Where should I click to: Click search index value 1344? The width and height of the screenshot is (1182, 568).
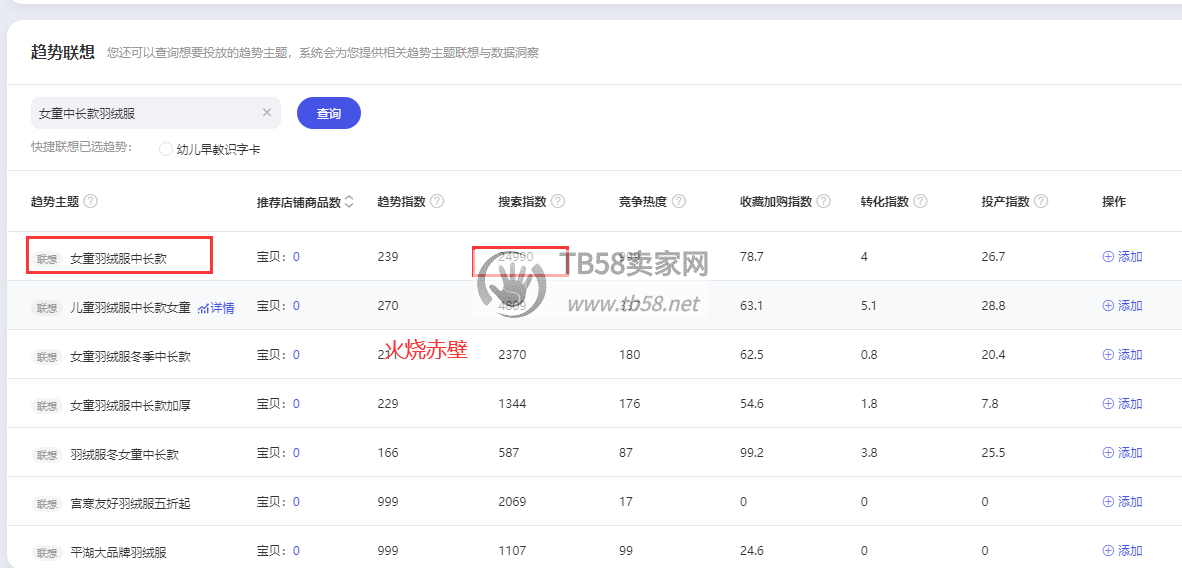click(x=512, y=404)
